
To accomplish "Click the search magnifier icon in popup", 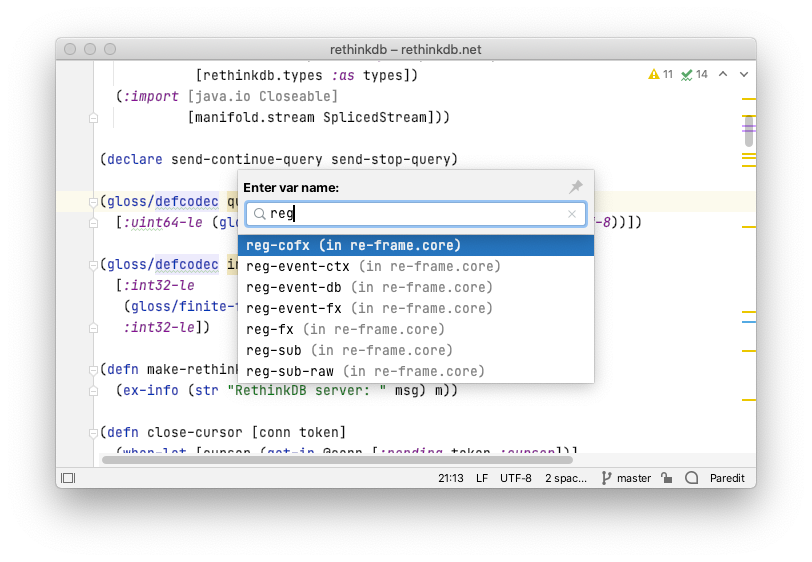I will click(259, 214).
